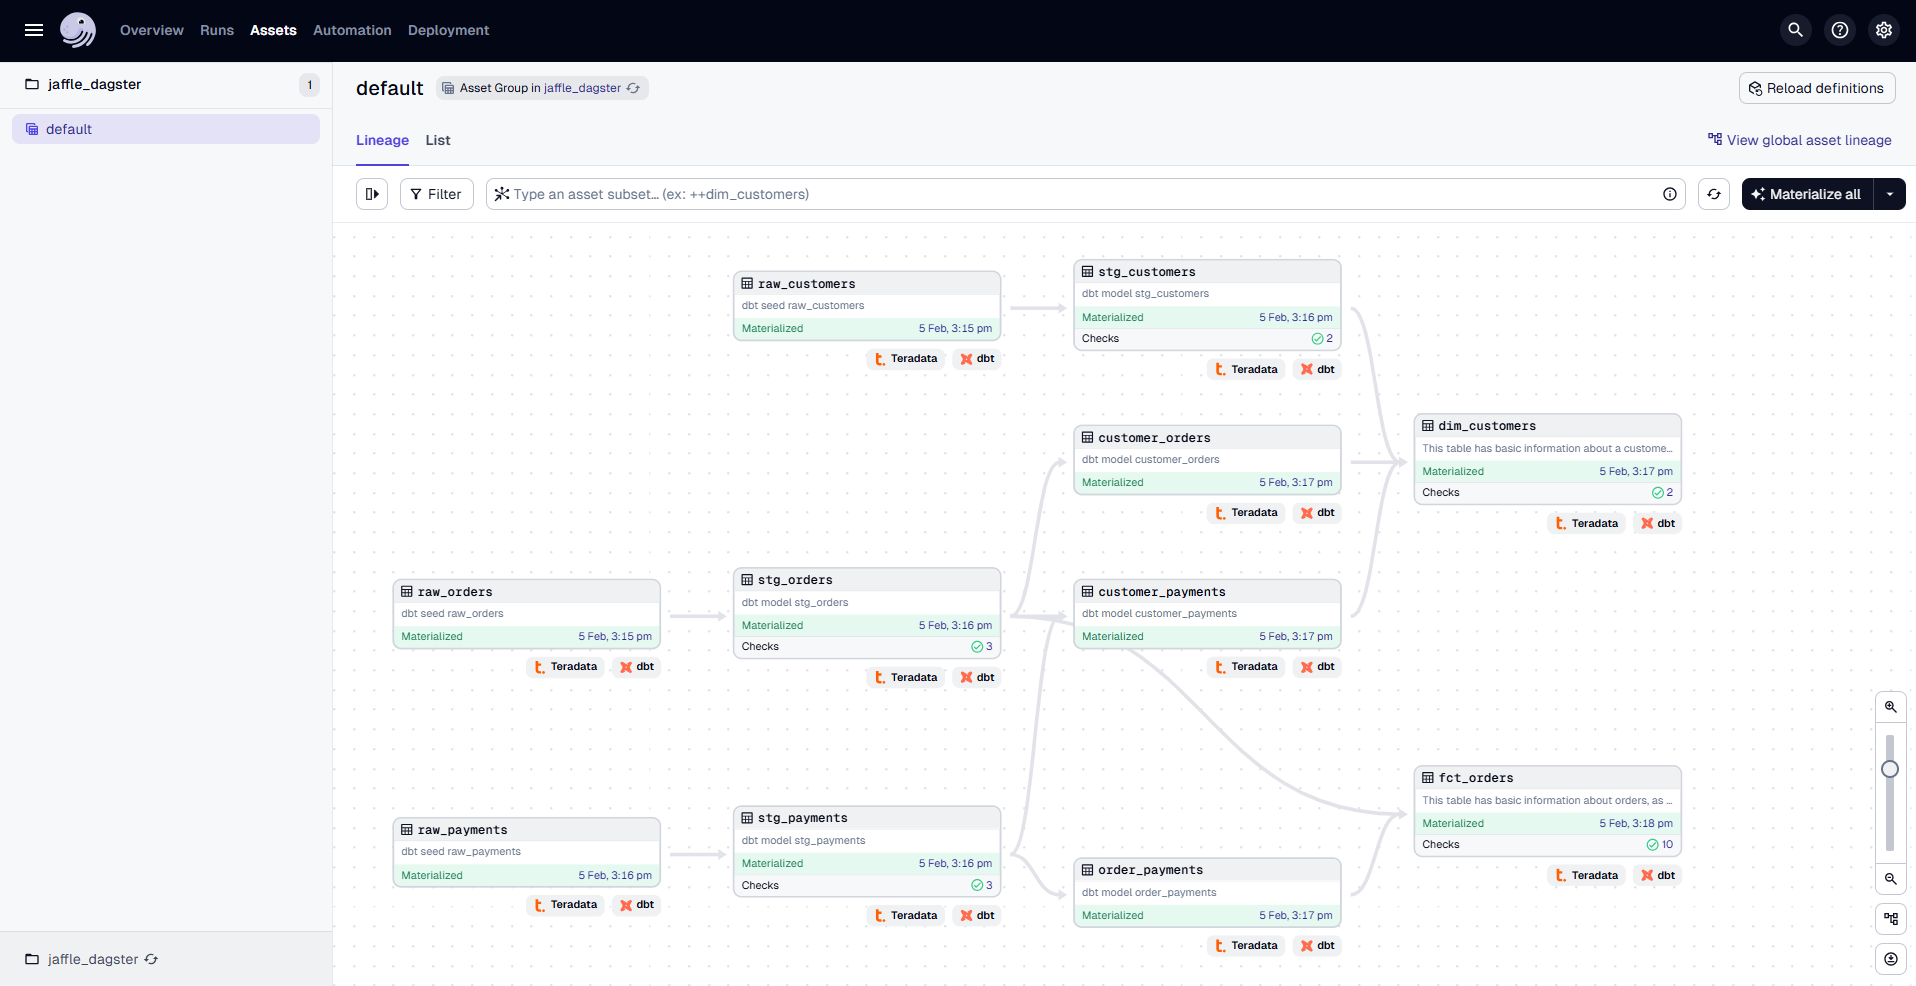Click the asset selection syntax info icon
Image resolution: width=1916 pixels, height=986 pixels.
click(1670, 194)
